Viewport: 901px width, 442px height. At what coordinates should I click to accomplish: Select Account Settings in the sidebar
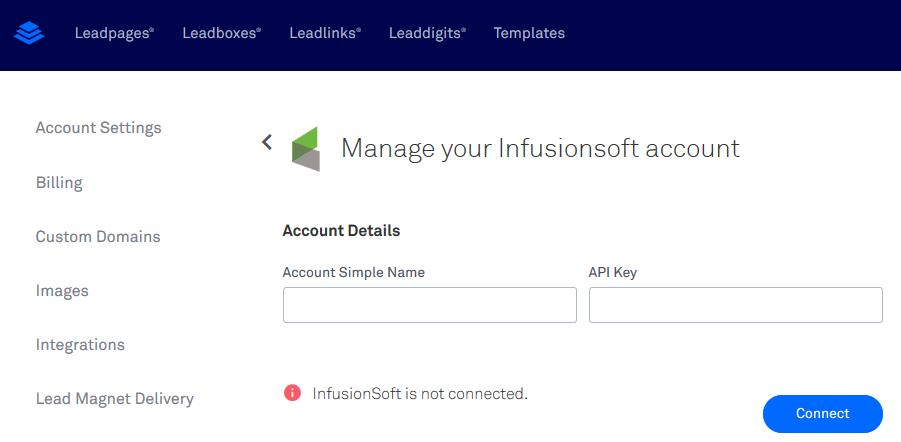[99, 128]
